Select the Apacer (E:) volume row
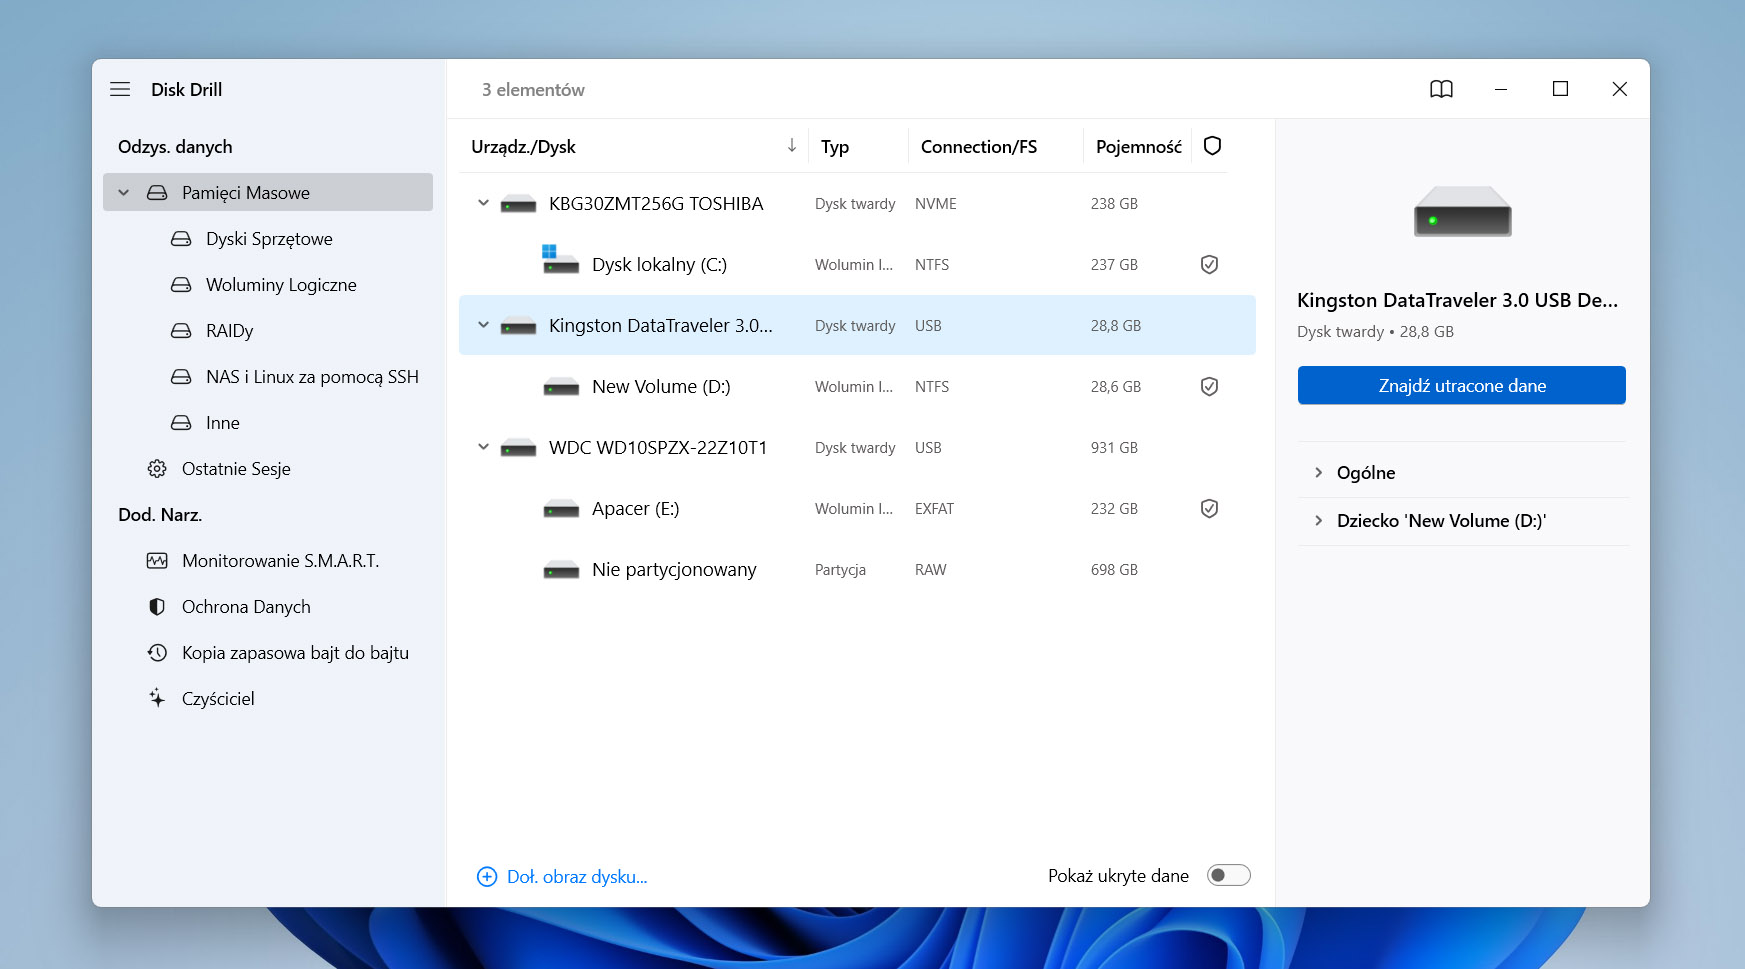This screenshot has width=1745, height=969. pyautogui.click(x=857, y=508)
